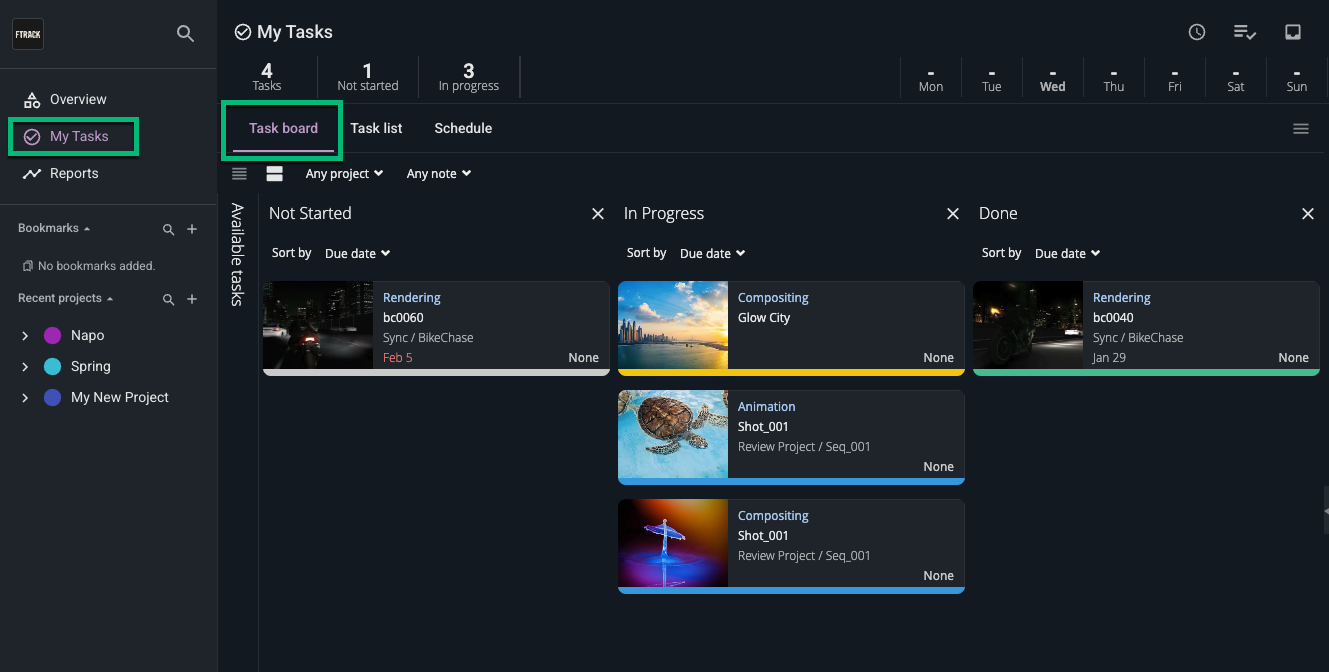Switch to compact list view toggle

point(239,173)
